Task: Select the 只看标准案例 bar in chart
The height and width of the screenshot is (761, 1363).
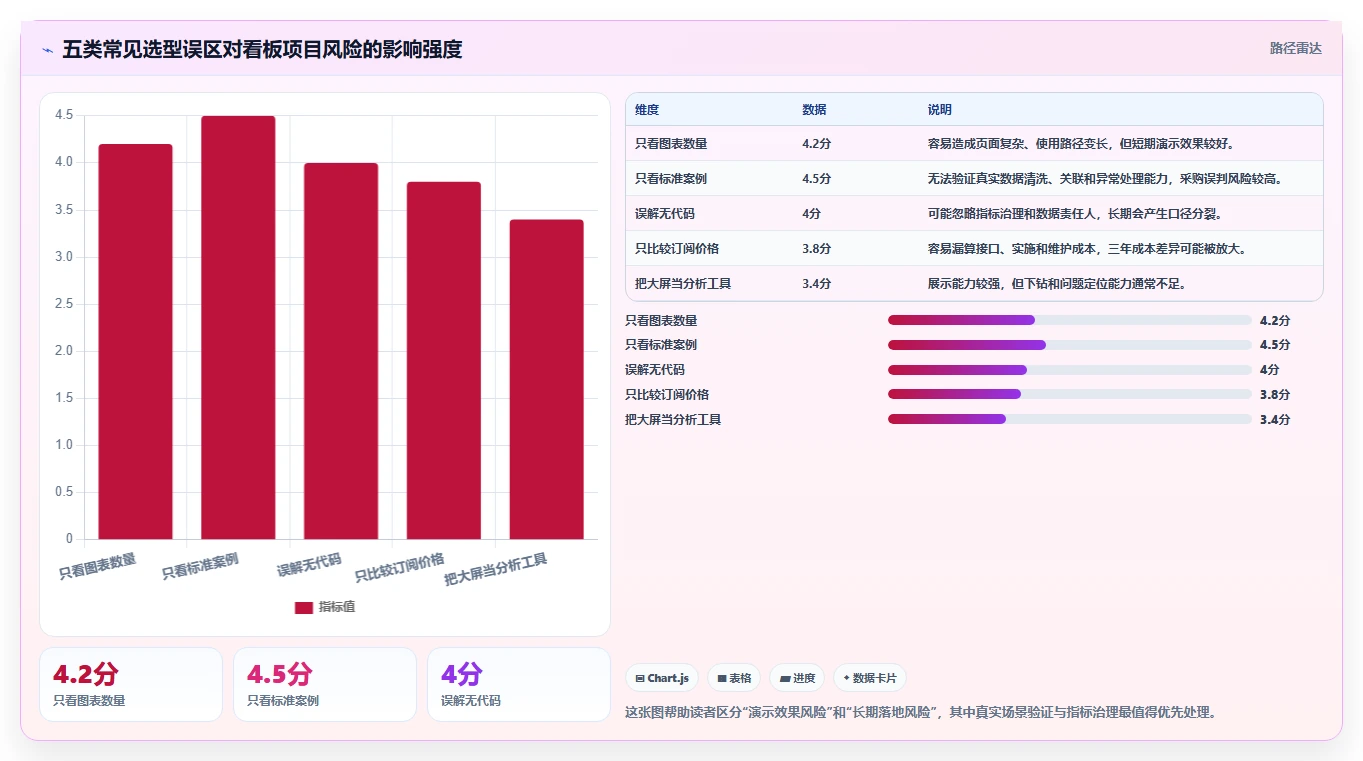Action: pos(238,327)
